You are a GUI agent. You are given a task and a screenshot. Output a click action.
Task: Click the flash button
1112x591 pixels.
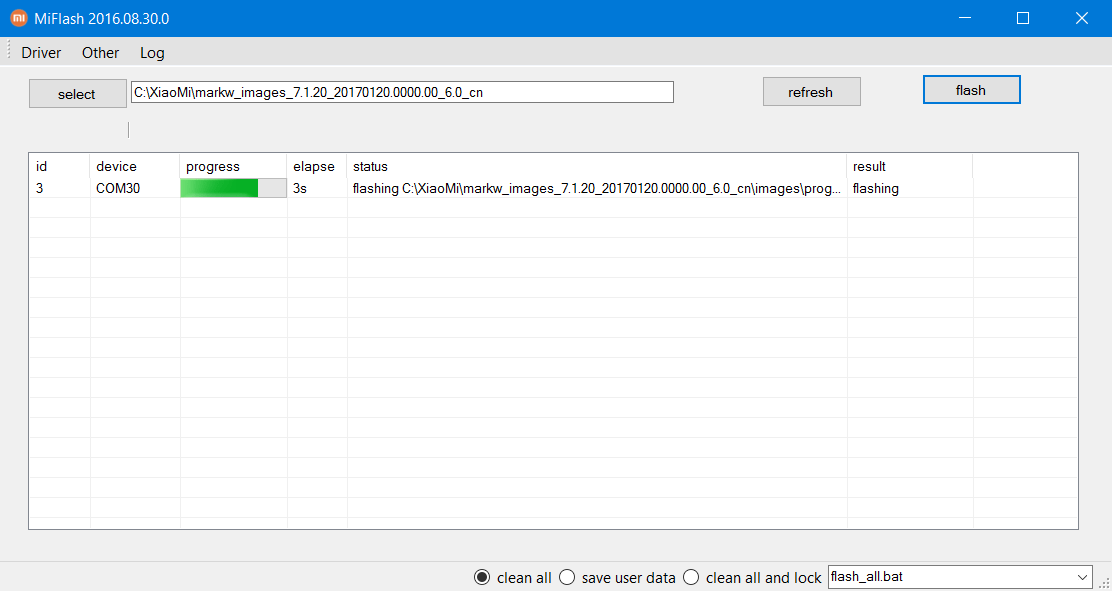coord(972,90)
